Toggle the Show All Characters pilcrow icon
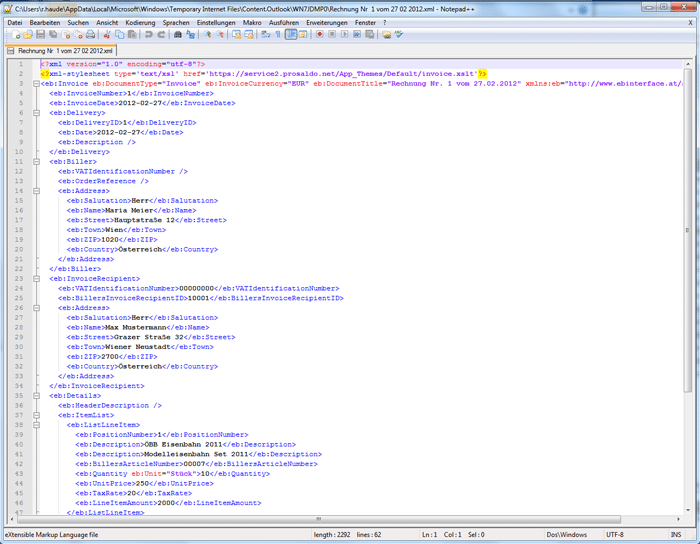The image size is (700, 544). tap(279, 35)
